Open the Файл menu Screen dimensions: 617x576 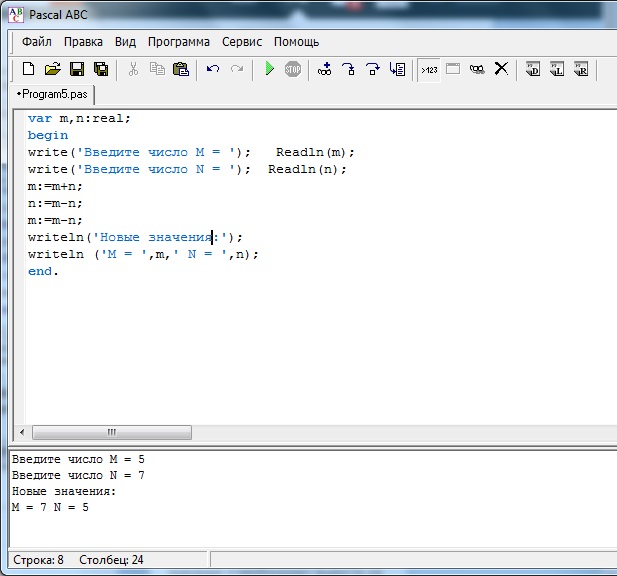[37, 42]
